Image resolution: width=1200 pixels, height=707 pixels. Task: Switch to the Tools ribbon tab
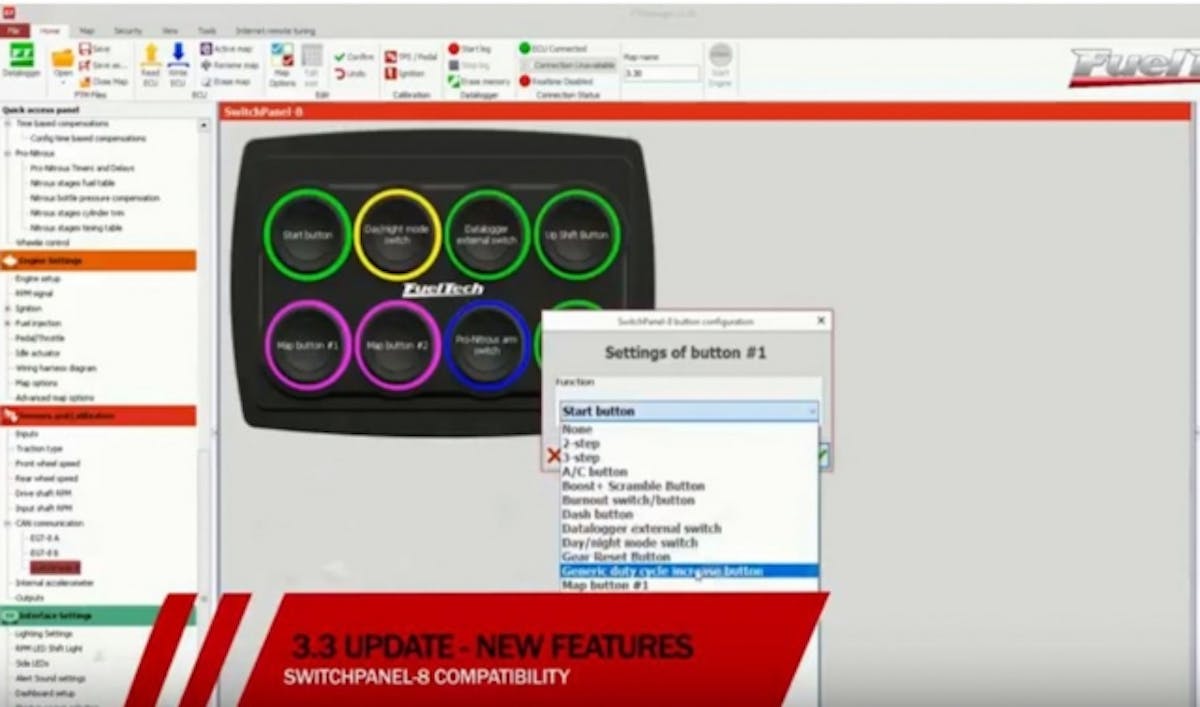206,31
